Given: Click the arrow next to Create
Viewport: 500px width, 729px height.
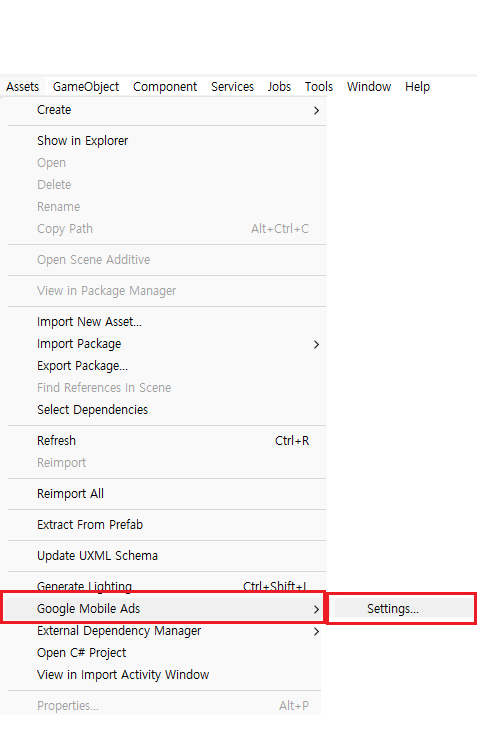Looking at the screenshot, I should [x=316, y=111].
